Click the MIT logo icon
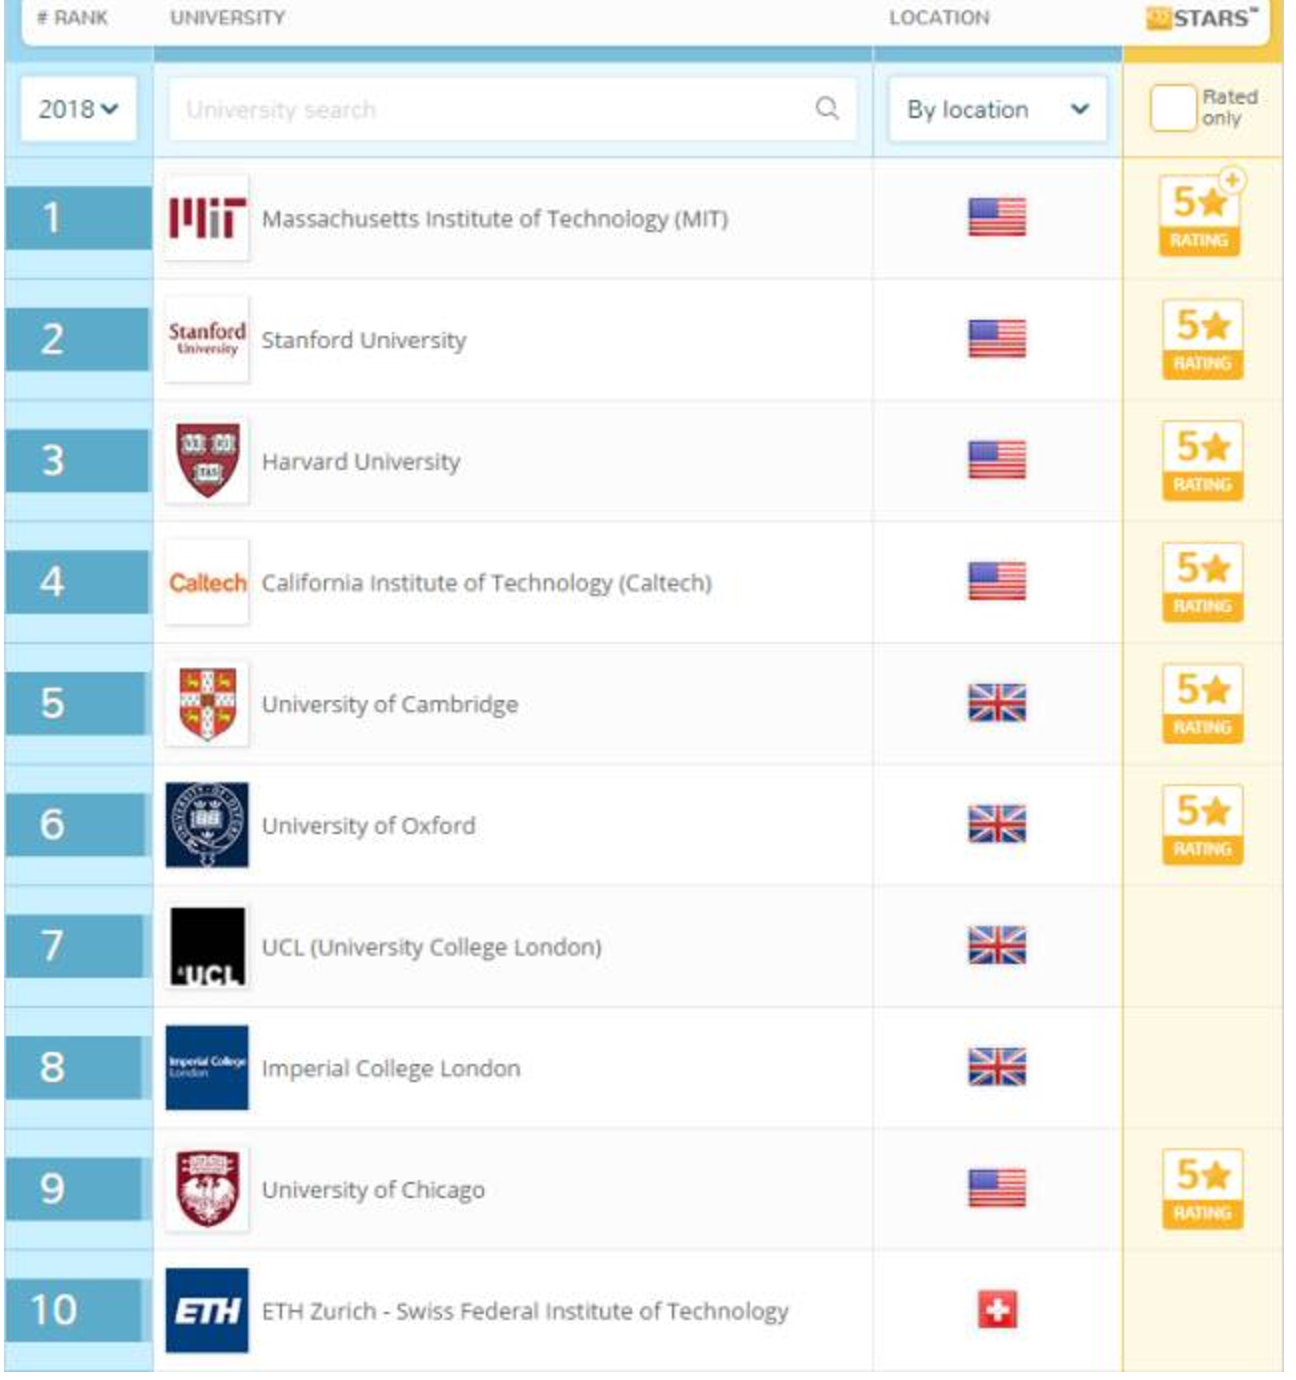Viewport: 1296px width, 1380px height. (207, 218)
